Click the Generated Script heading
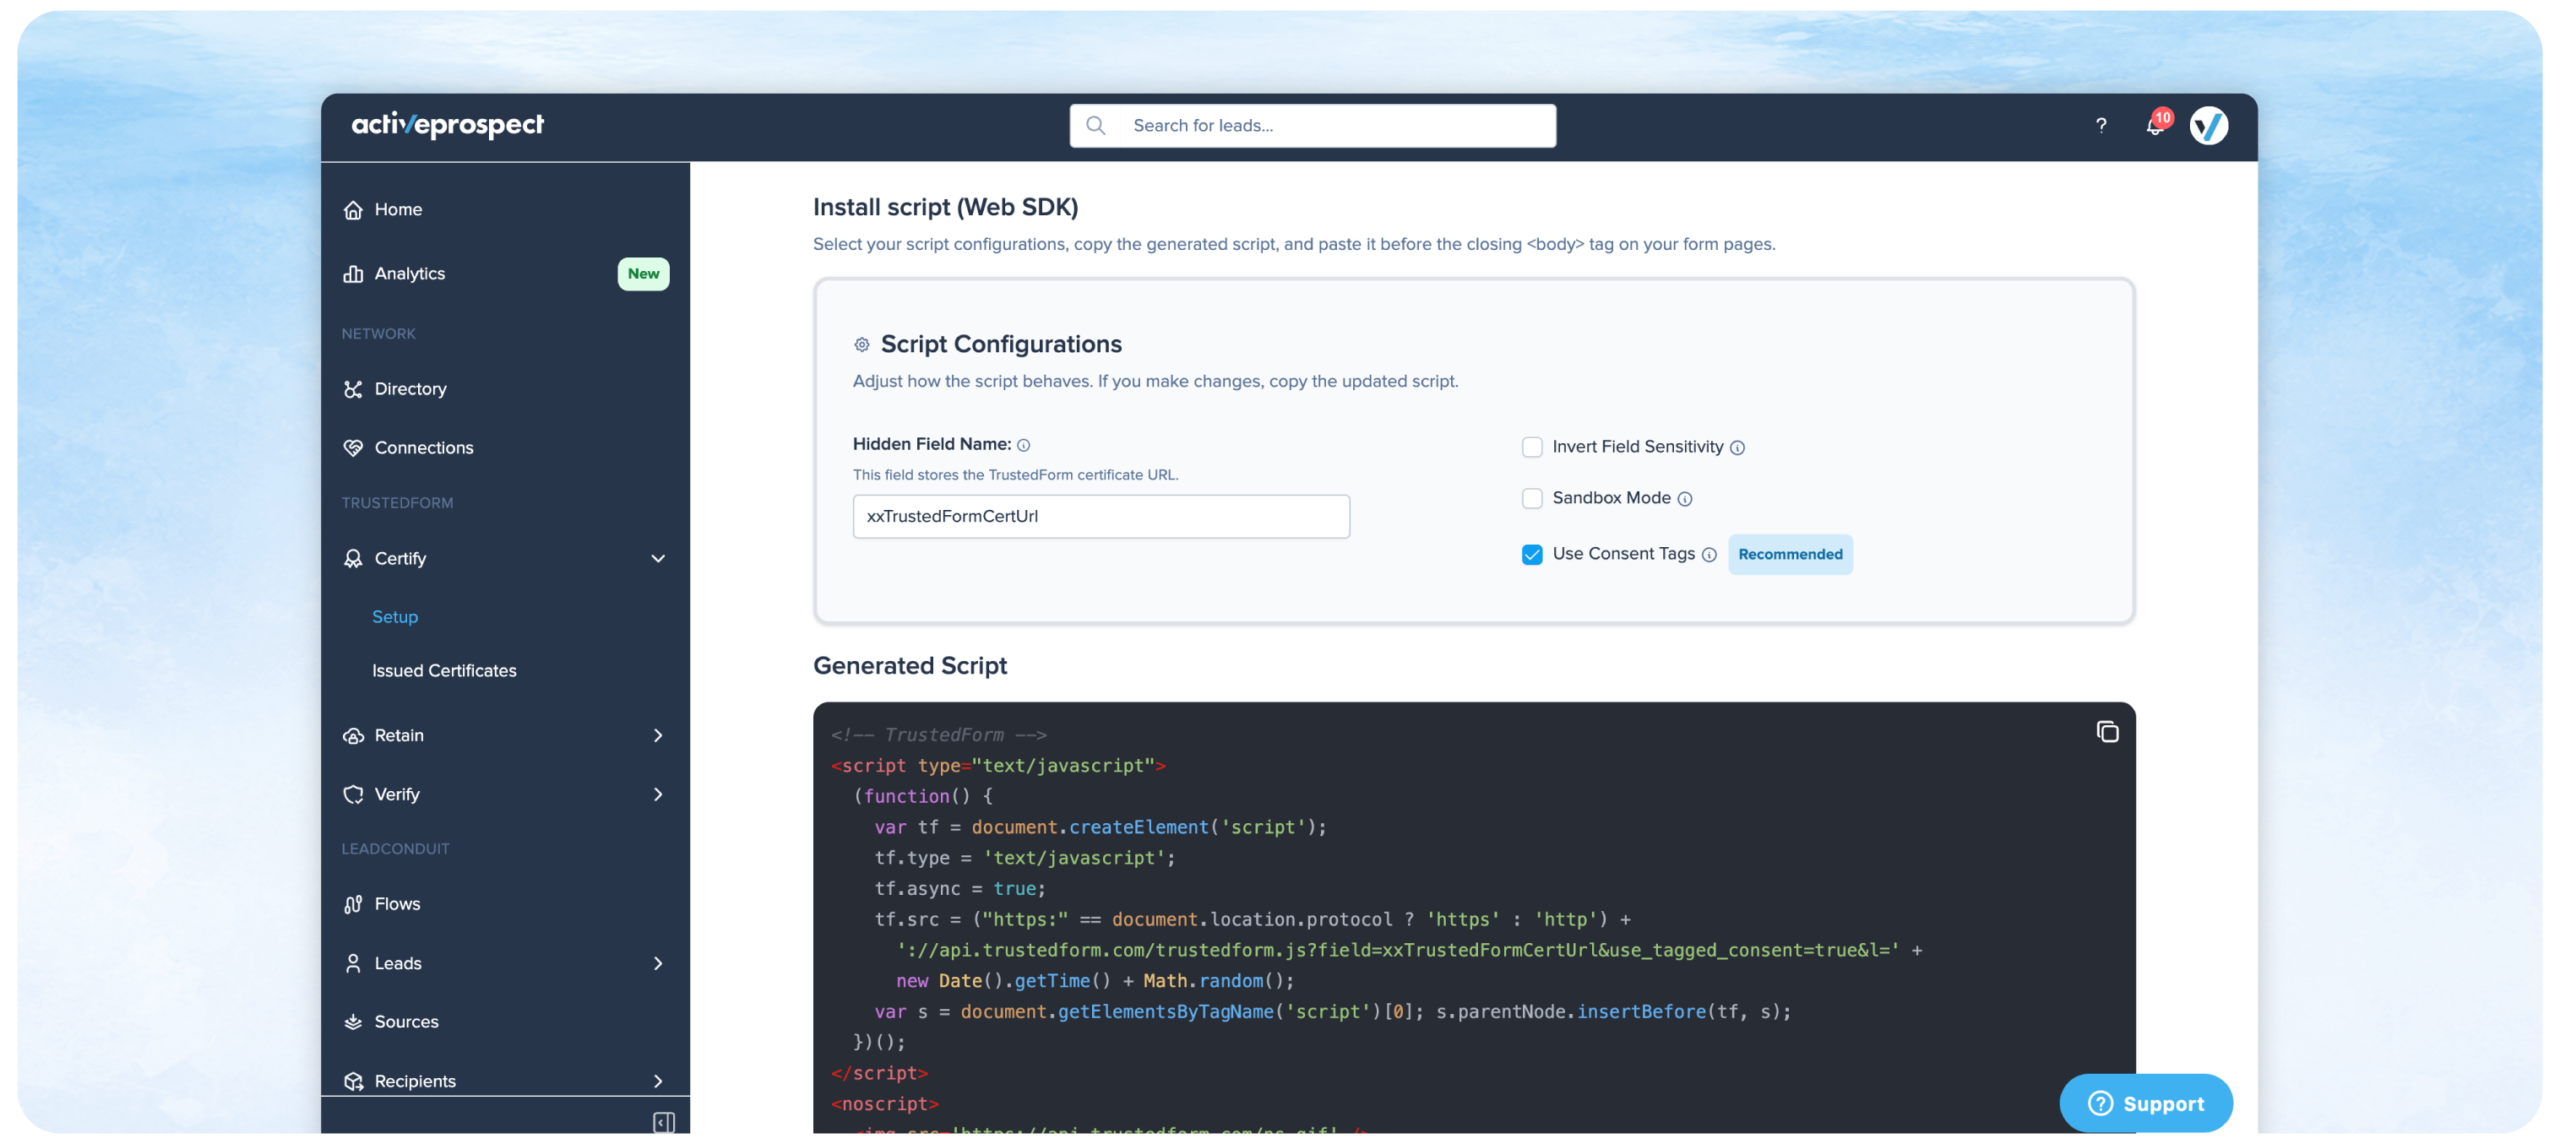 [910, 666]
